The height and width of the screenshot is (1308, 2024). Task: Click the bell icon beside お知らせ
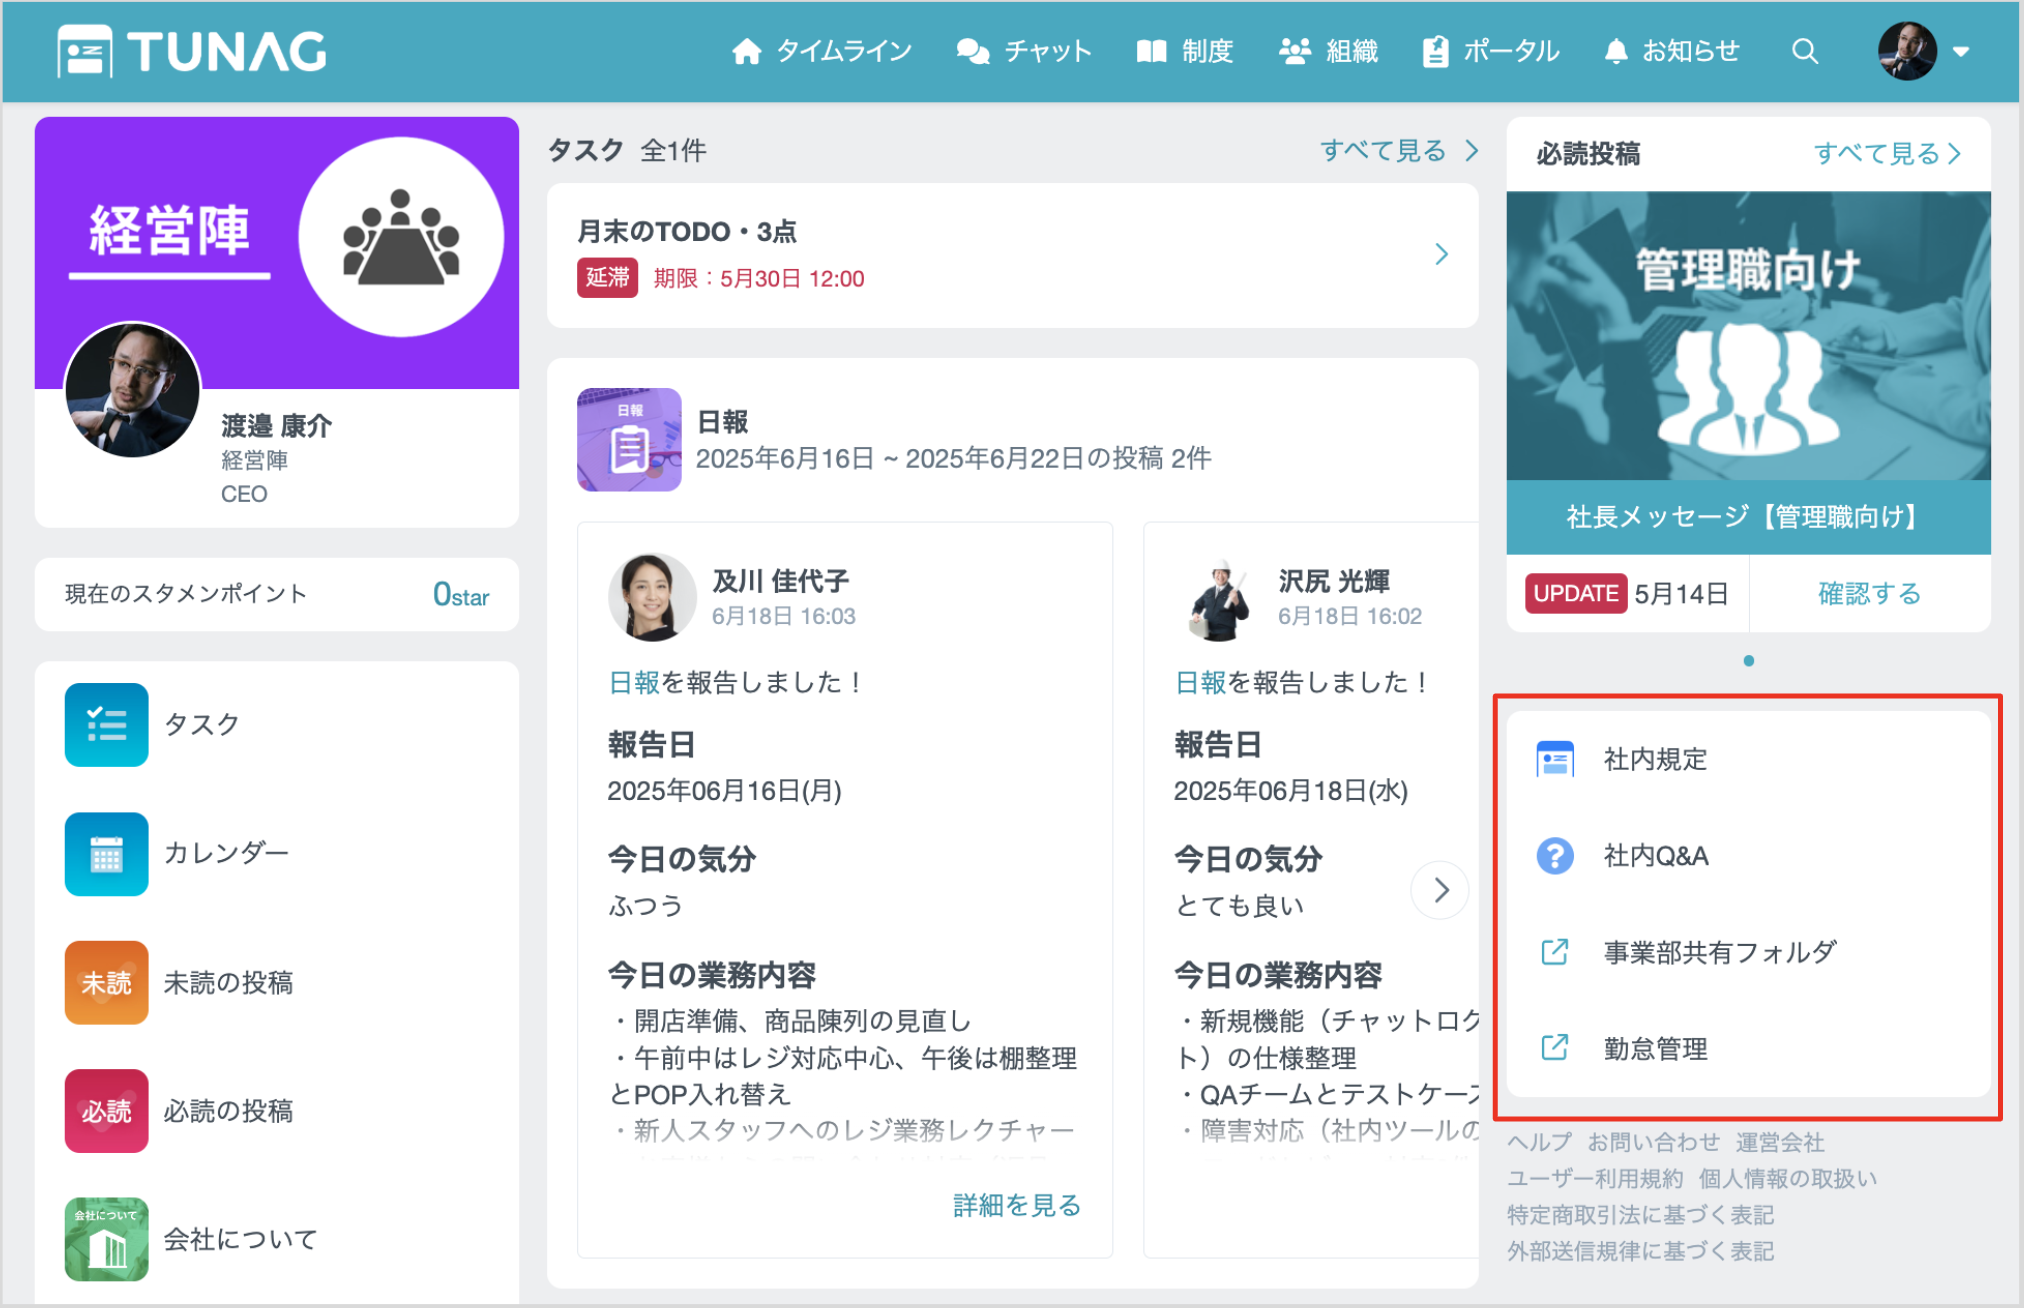coord(1615,51)
